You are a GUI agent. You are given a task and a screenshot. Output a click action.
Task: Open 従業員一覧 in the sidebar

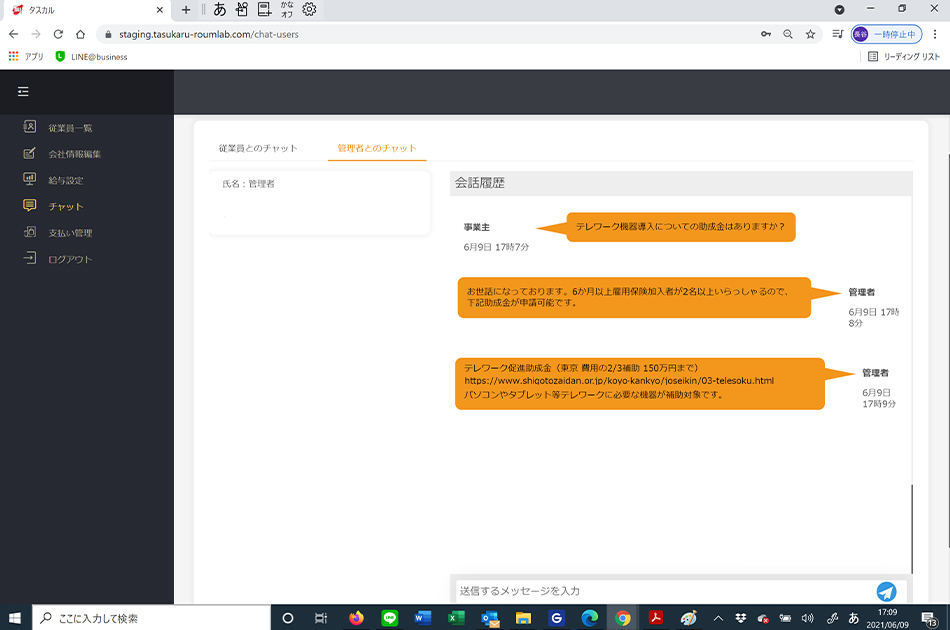70,128
